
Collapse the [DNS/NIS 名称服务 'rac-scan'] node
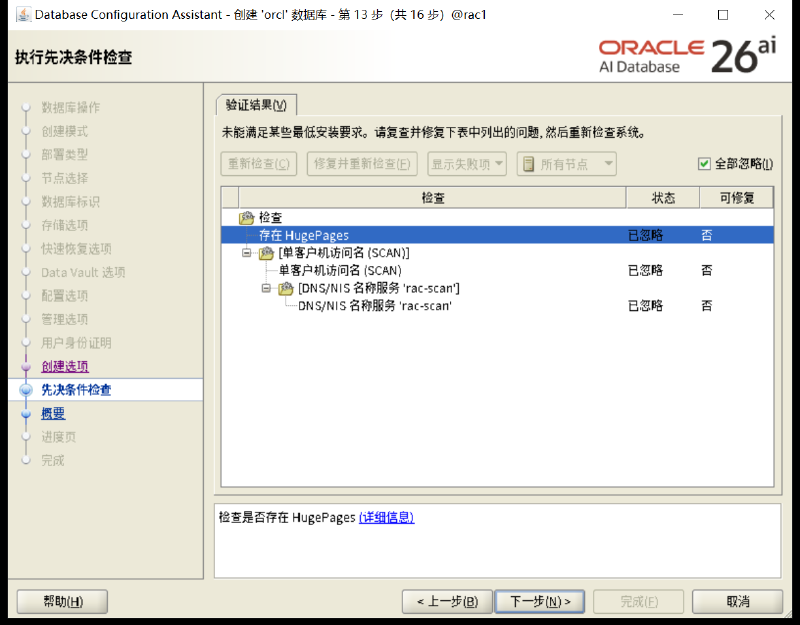[266, 288]
